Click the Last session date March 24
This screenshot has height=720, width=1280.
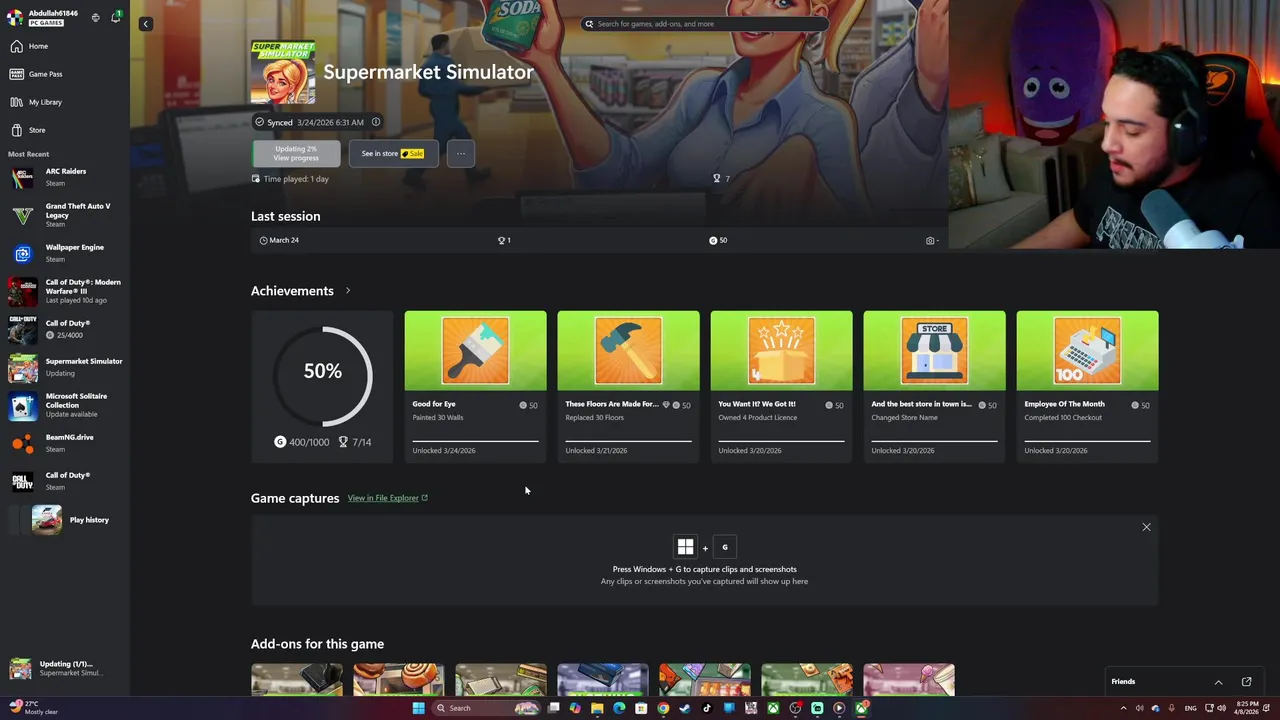point(279,241)
